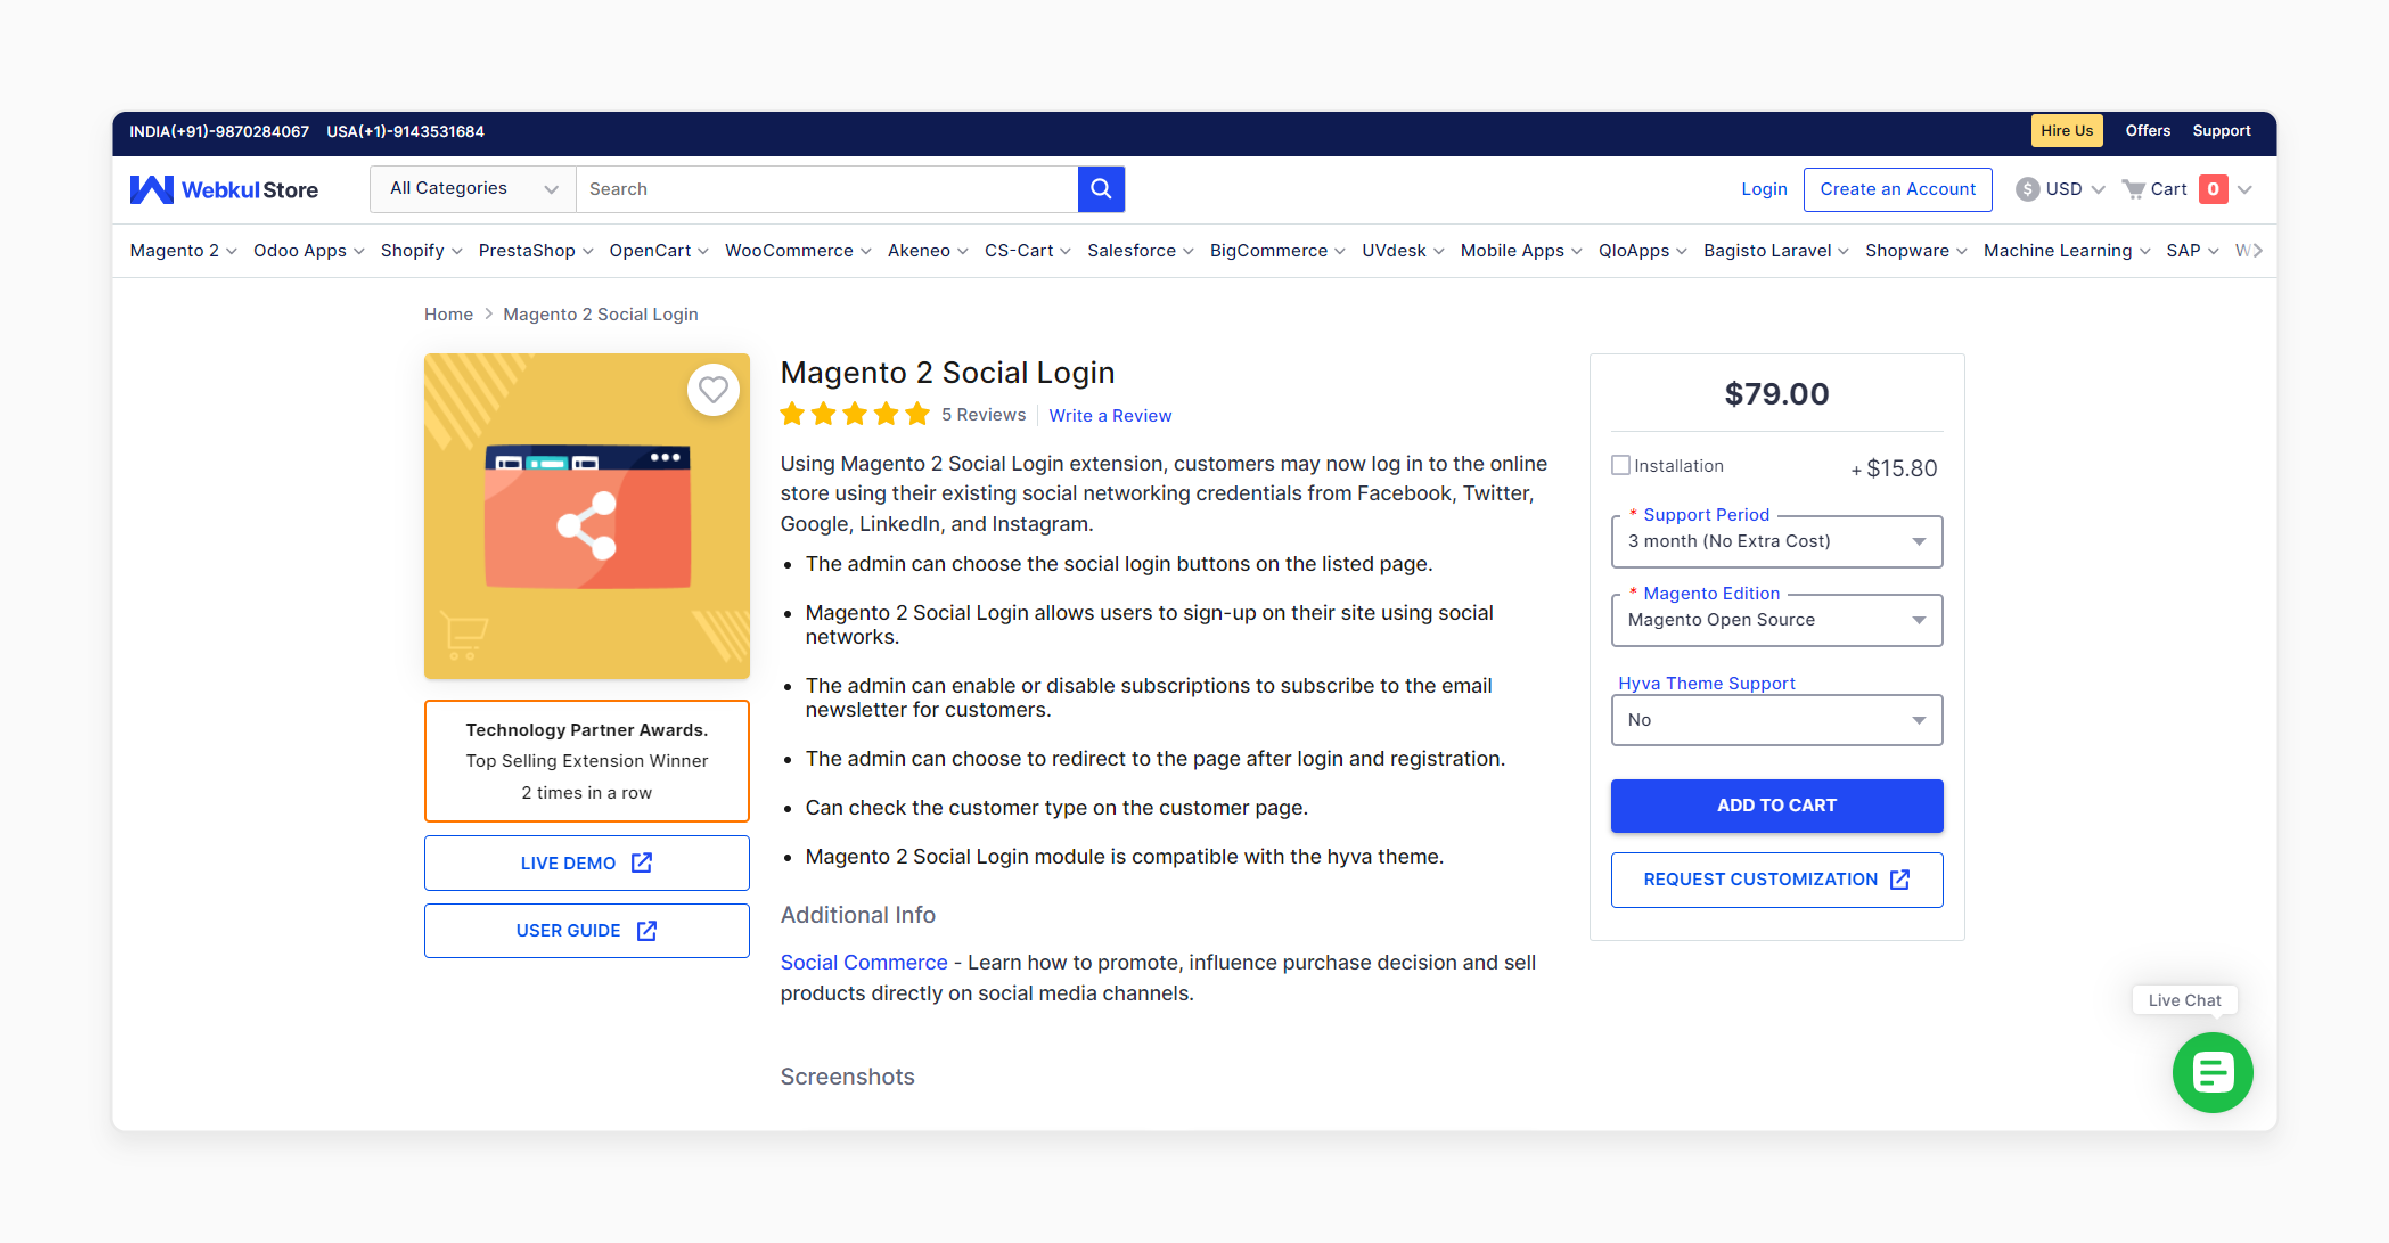
Task: Open the Support link
Action: pos(2221,131)
